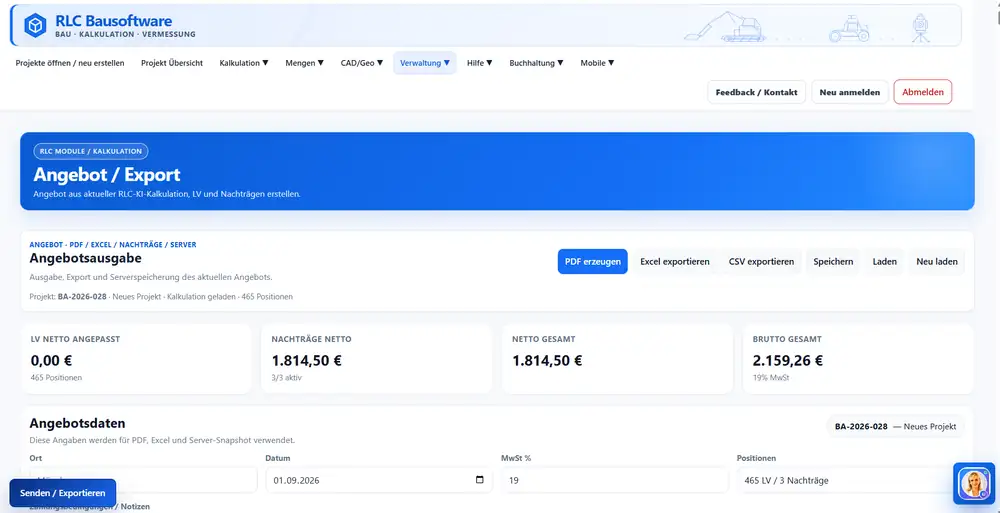Go to Projekt Übersicht

click(x=172, y=63)
